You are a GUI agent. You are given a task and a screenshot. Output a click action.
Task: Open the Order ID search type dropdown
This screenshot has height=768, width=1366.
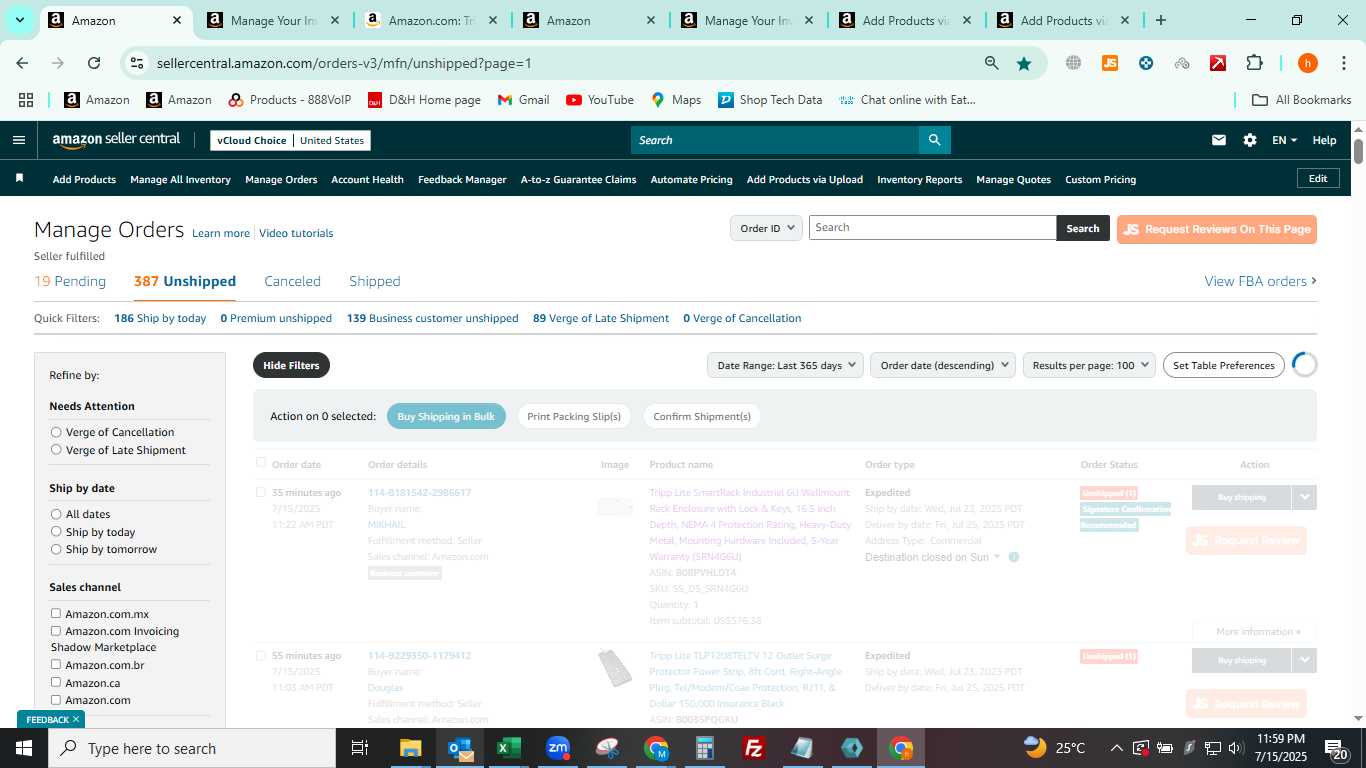pyautogui.click(x=766, y=228)
